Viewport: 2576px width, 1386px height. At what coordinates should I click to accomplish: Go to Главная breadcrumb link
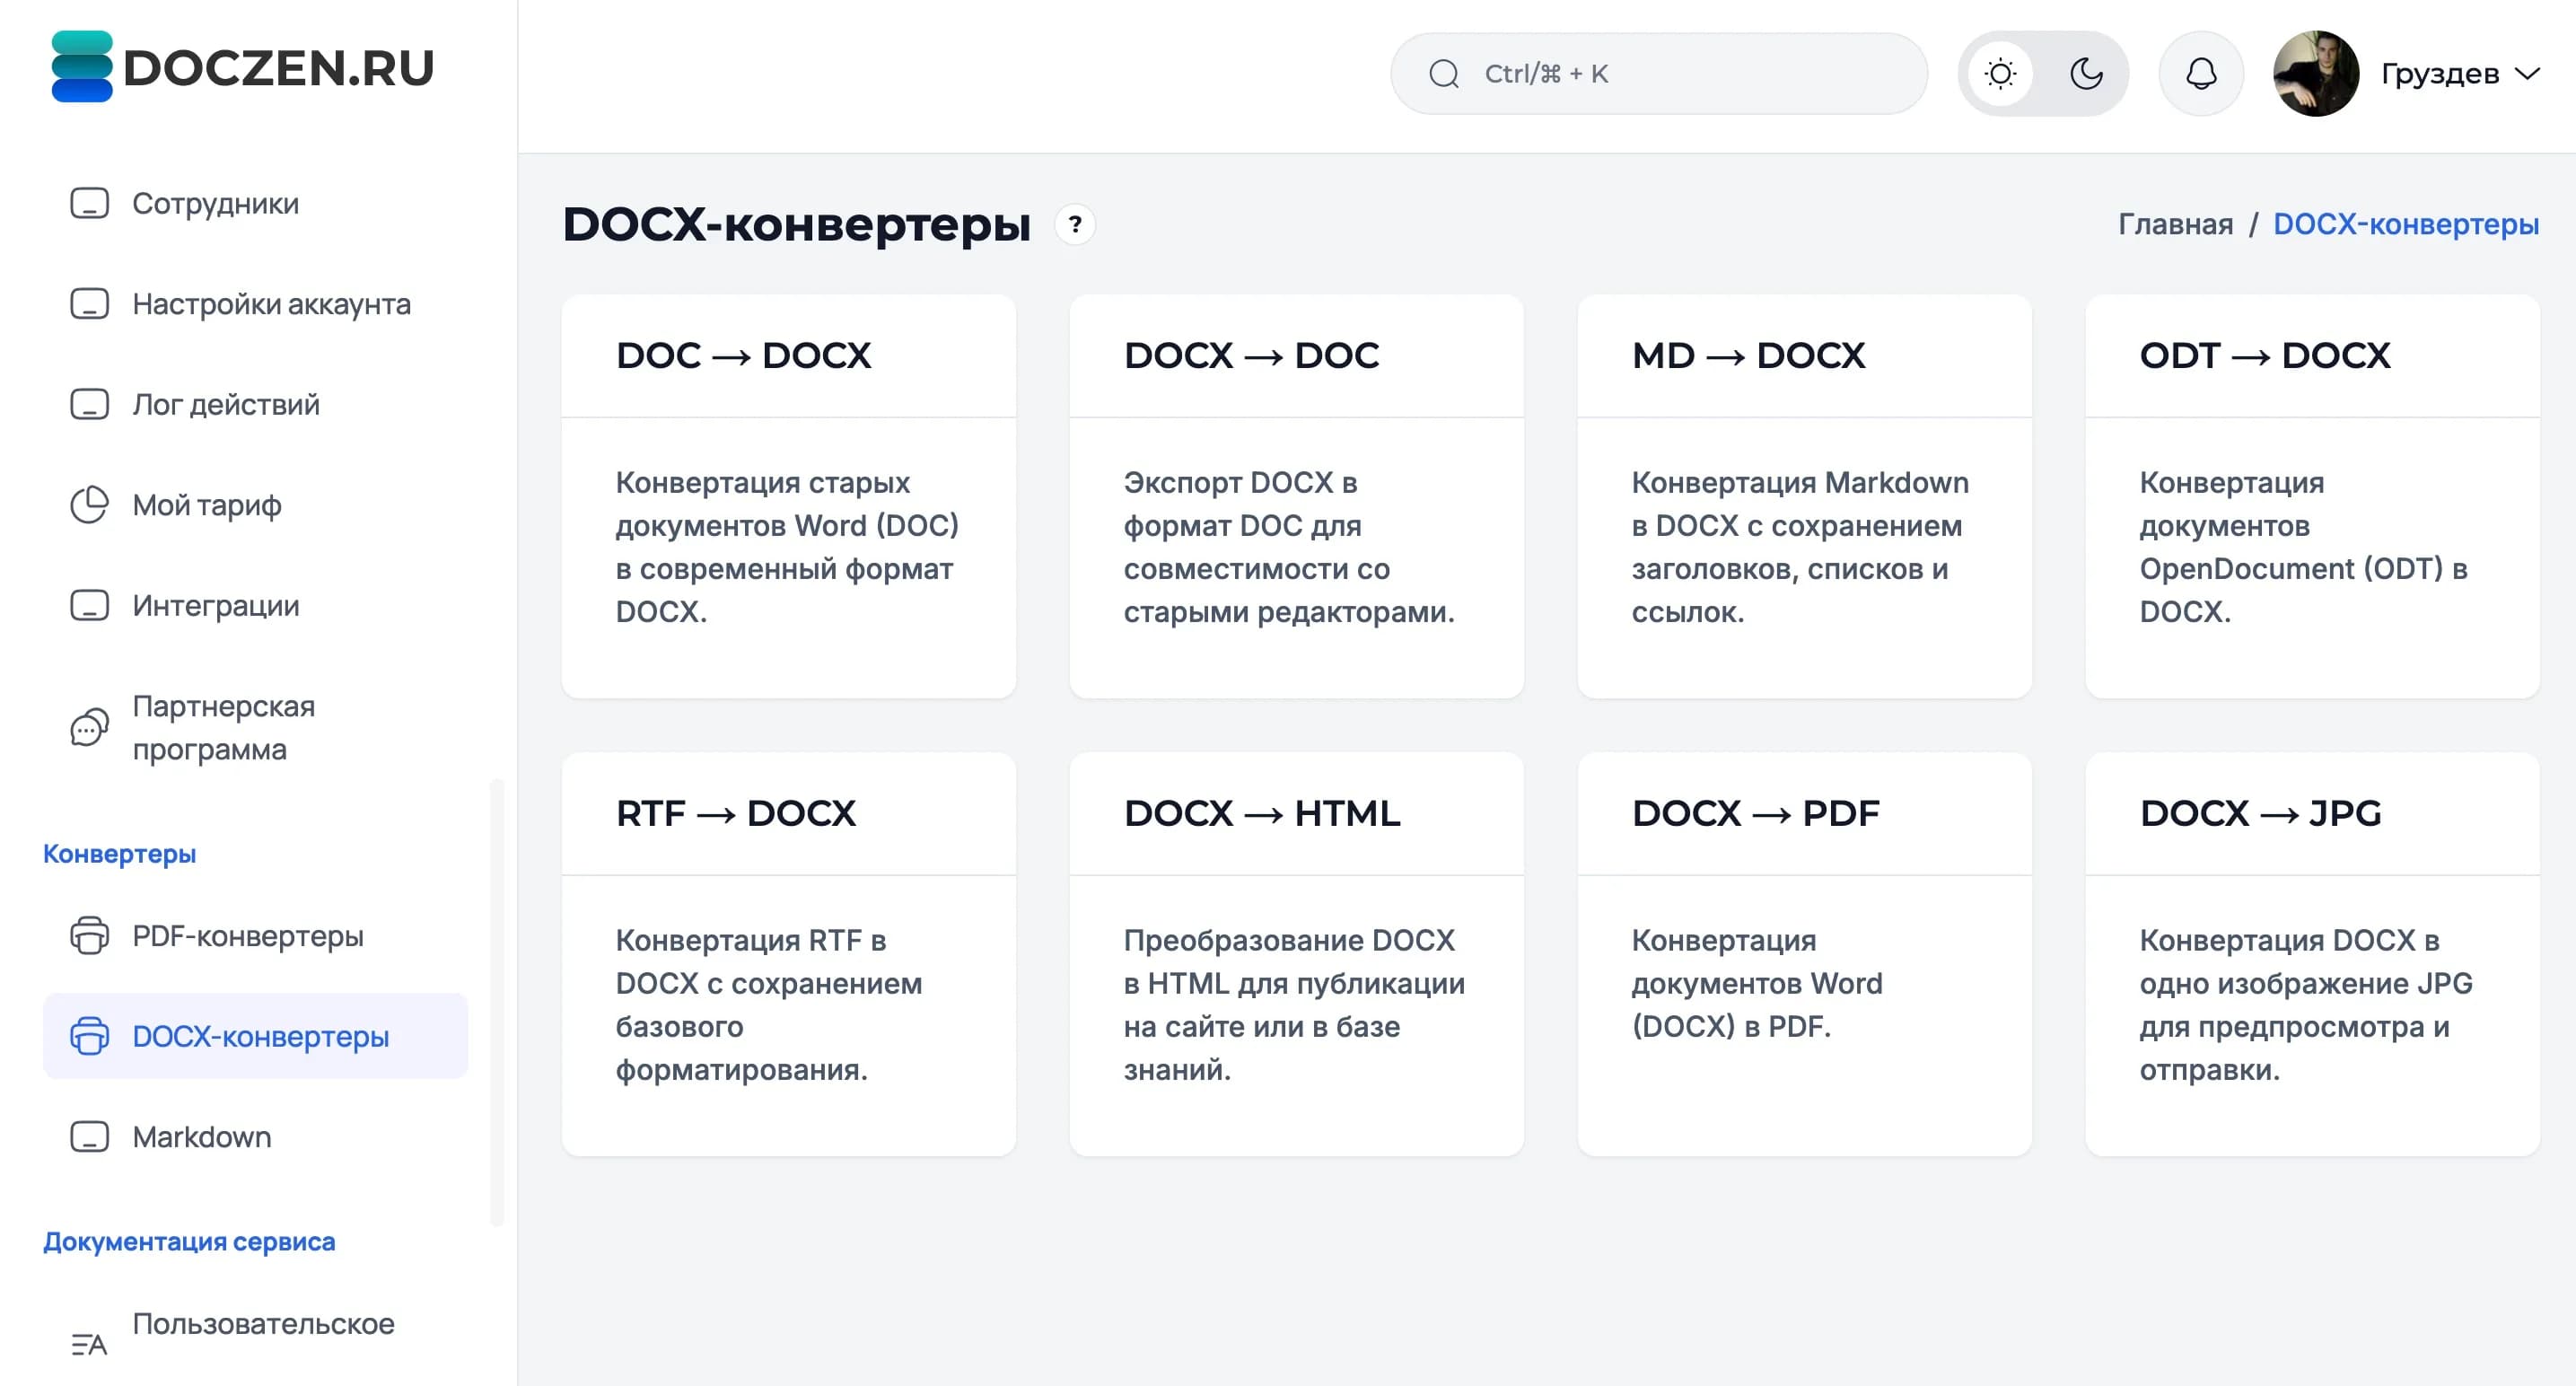pyautogui.click(x=2175, y=224)
